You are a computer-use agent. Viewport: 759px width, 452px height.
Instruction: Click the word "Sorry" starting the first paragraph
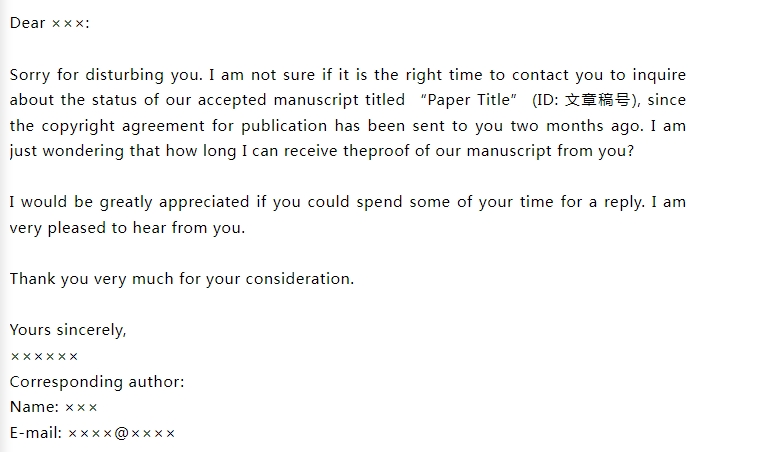(x=30, y=75)
